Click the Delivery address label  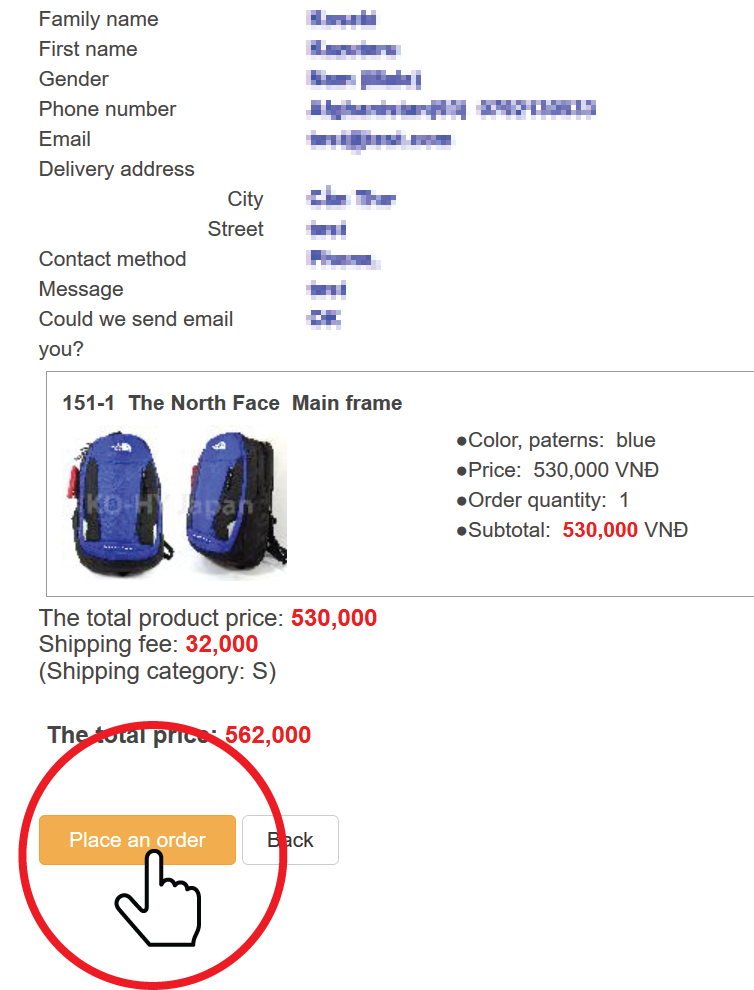(116, 169)
